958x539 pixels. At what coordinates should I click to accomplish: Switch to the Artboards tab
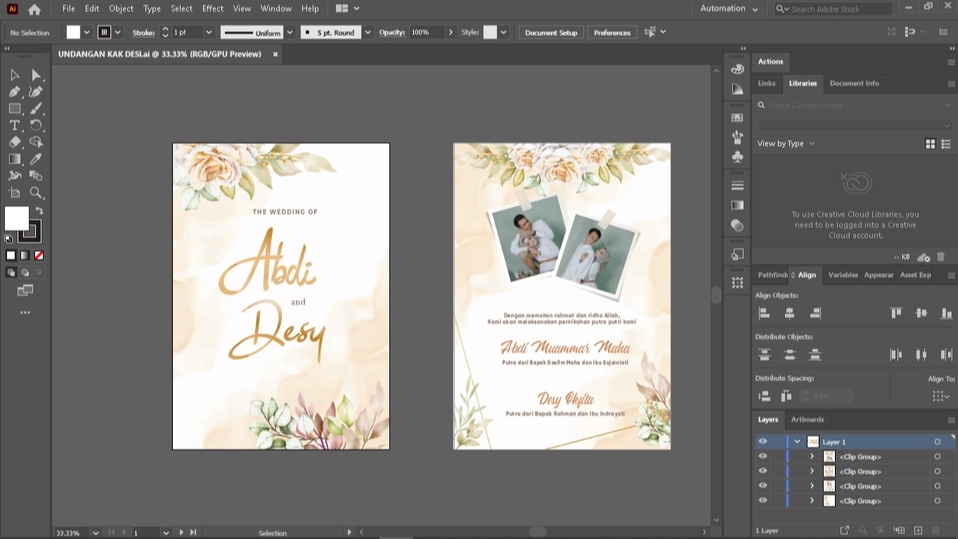pyautogui.click(x=807, y=419)
